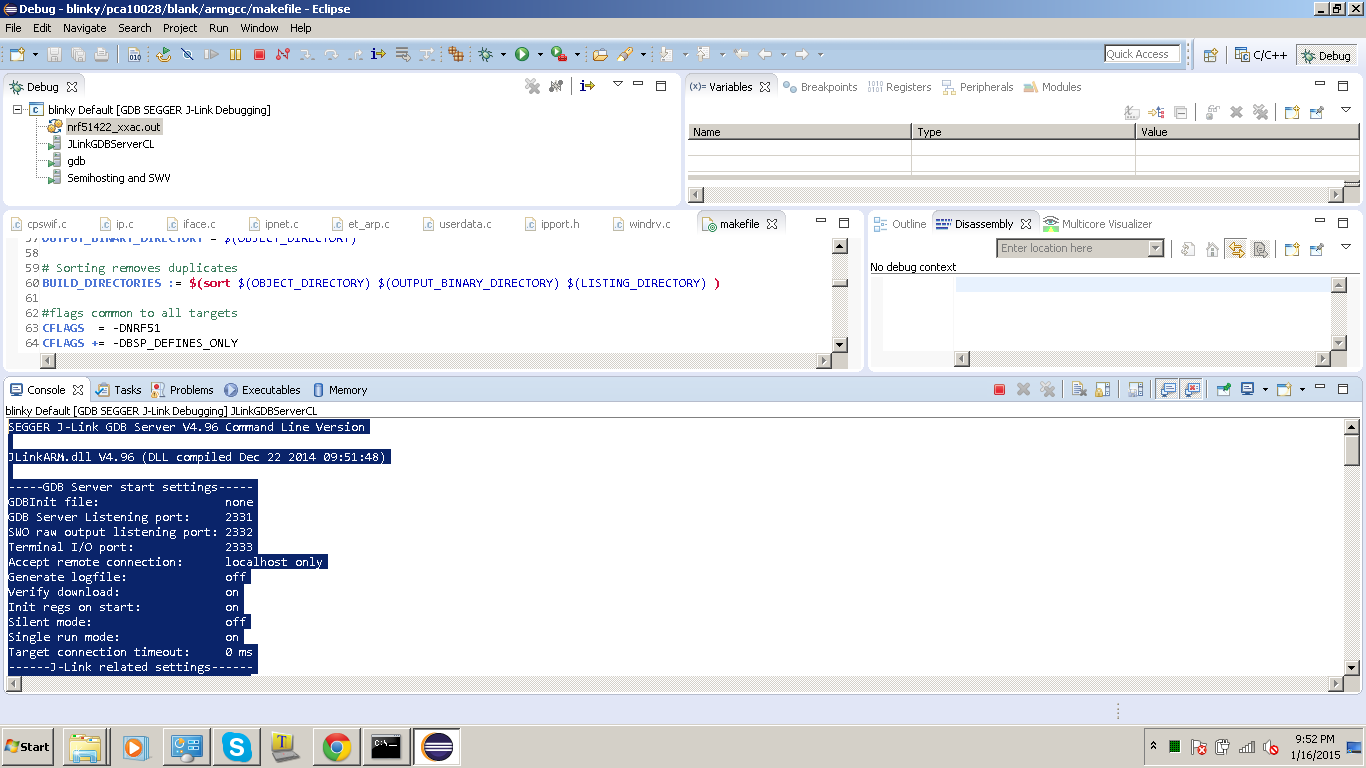This screenshot has height=768, width=1366.
Task: Terminate debugging with main toolbar red square
Action: point(259,54)
